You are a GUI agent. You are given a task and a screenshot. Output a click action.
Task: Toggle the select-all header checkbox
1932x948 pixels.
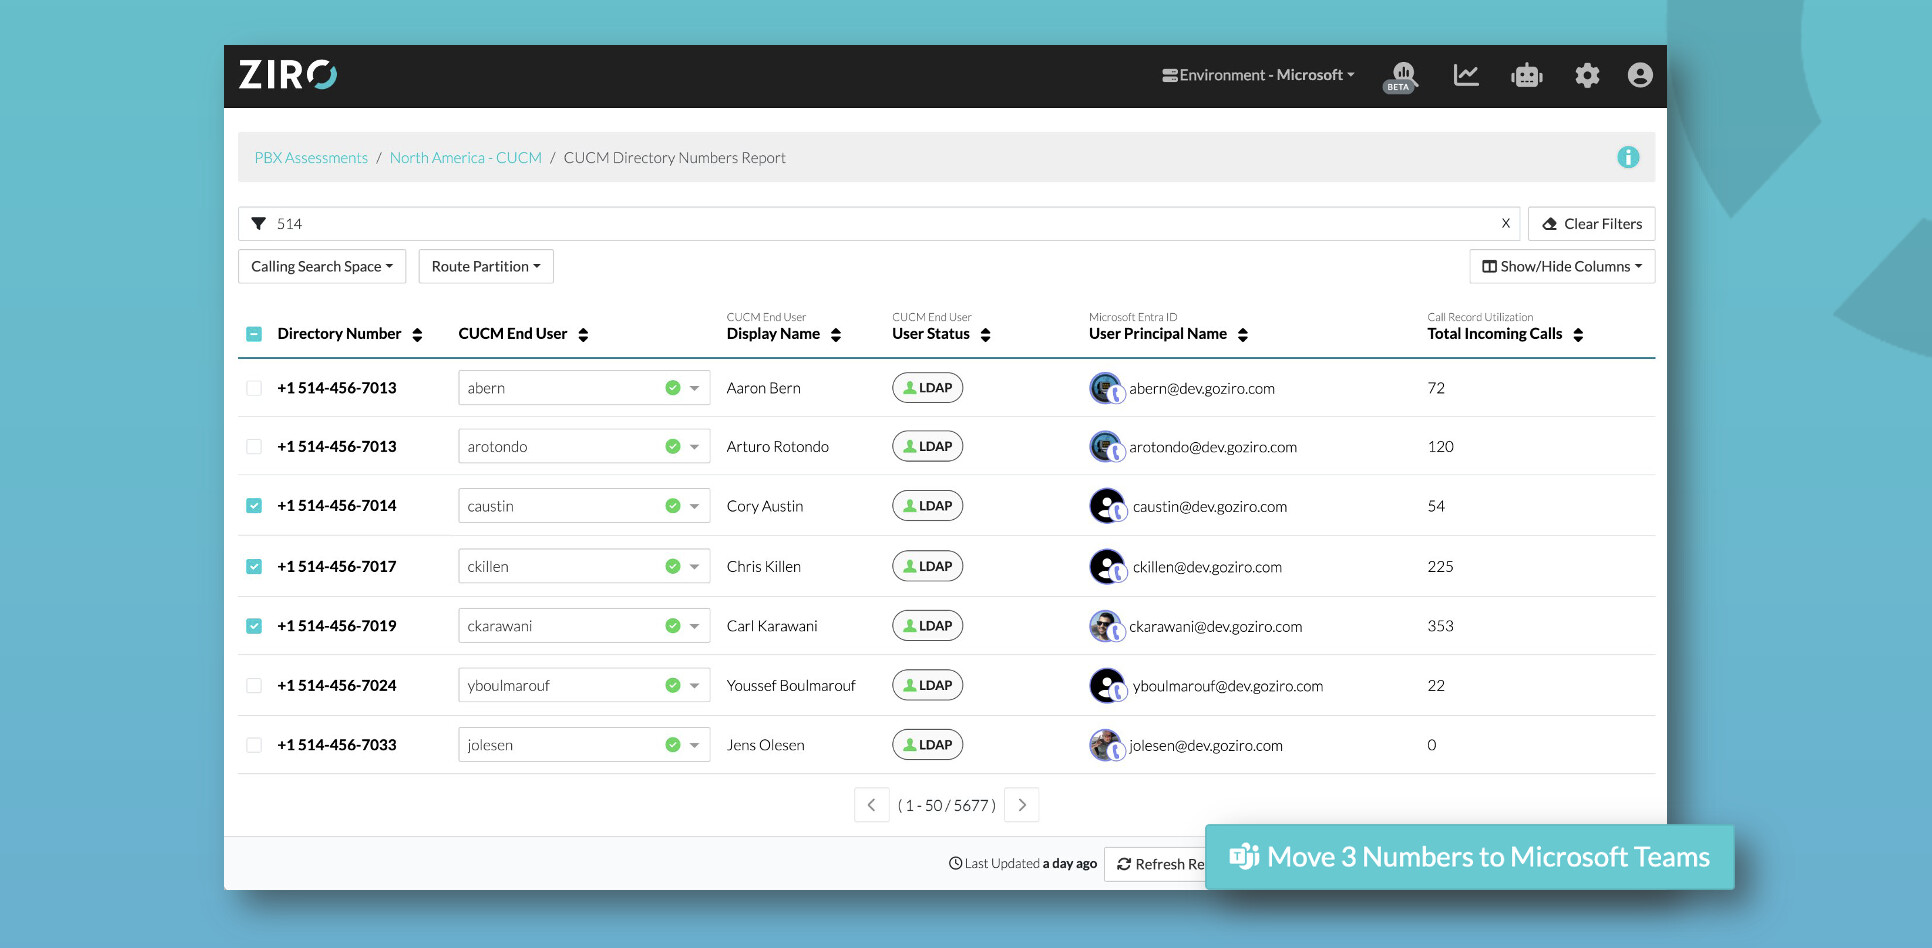coord(254,334)
